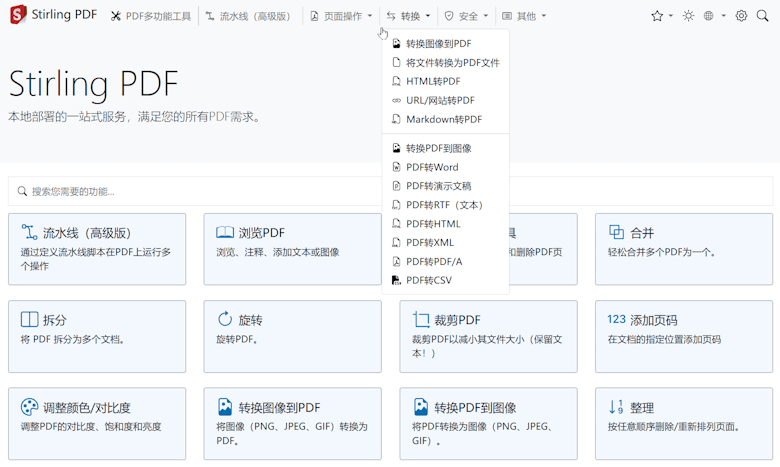Click description 在文档的指定位置添加页码

664,340
